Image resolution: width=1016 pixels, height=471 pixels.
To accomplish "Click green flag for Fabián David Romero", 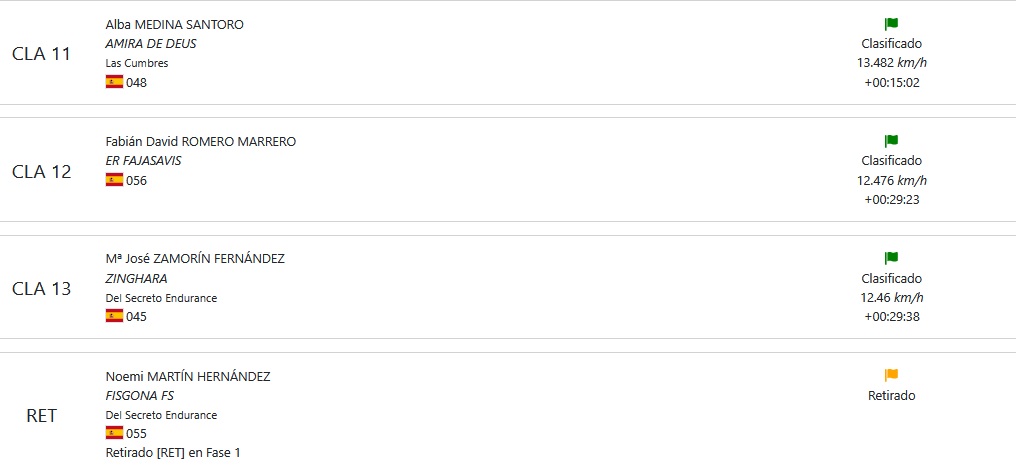I will click(x=891, y=141).
